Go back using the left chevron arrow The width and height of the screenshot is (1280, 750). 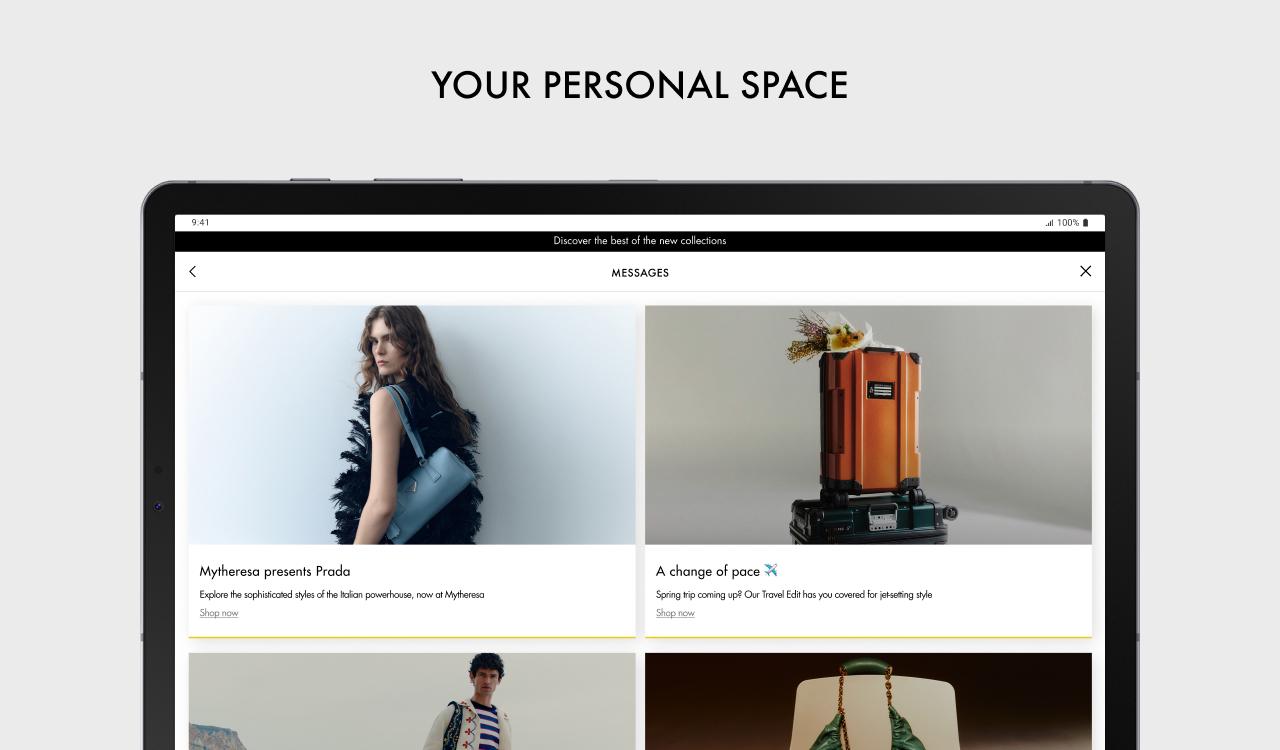click(193, 271)
